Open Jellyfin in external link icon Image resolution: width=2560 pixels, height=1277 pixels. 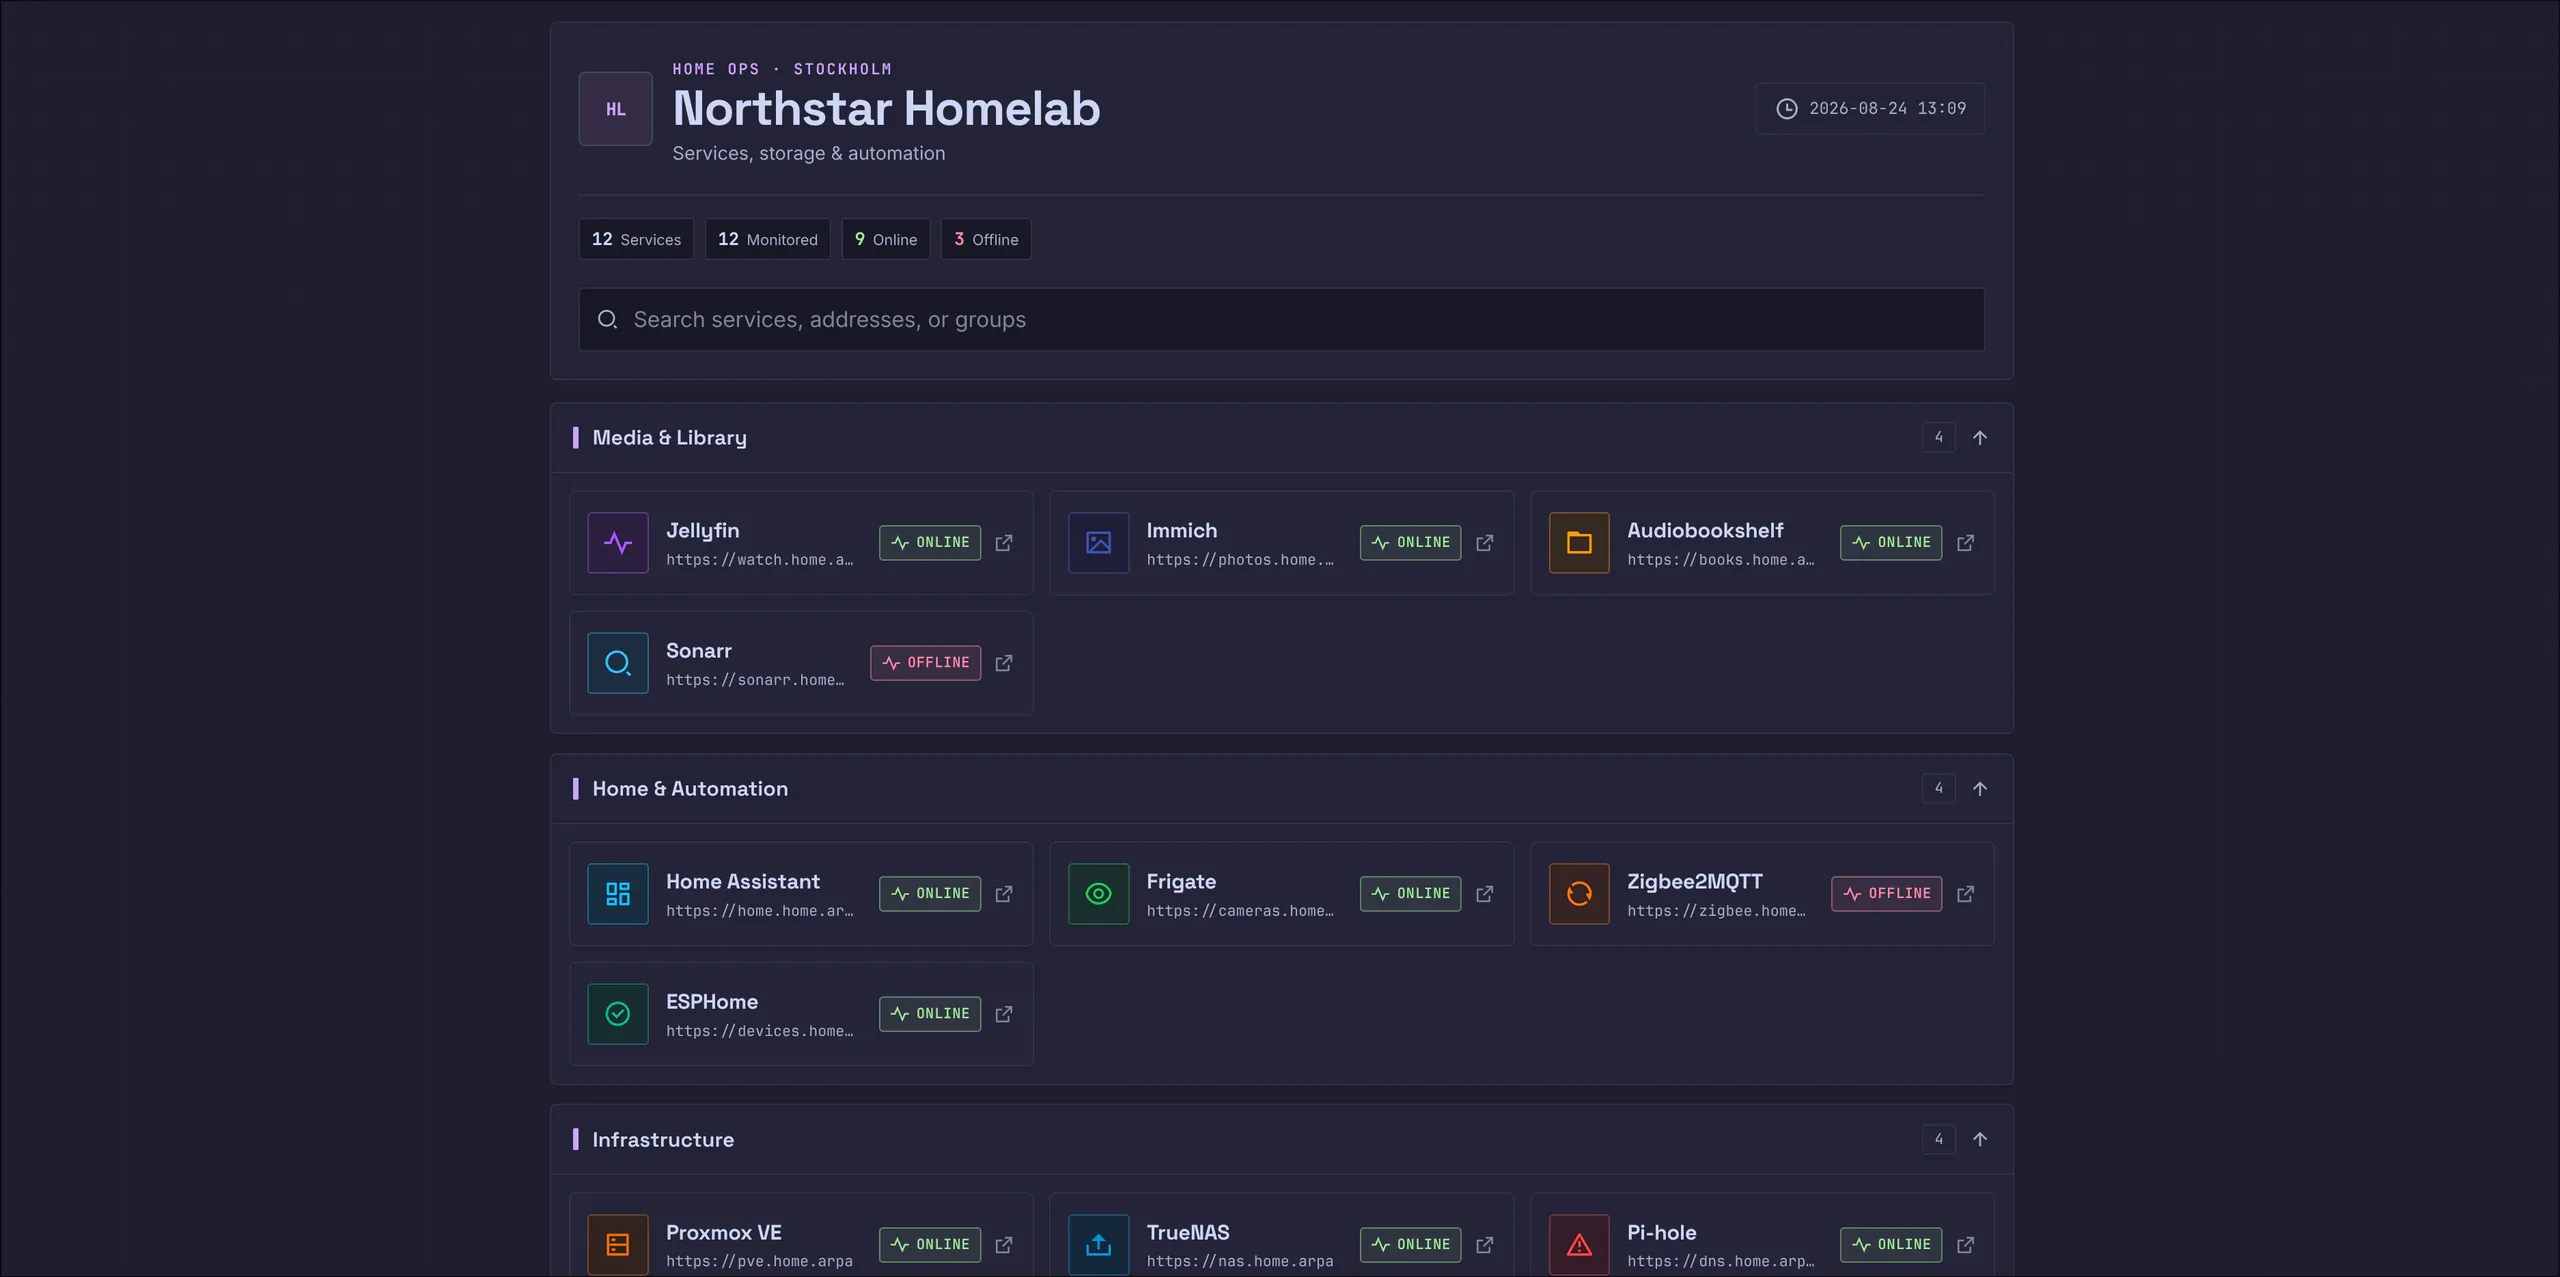click(x=1004, y=543)
